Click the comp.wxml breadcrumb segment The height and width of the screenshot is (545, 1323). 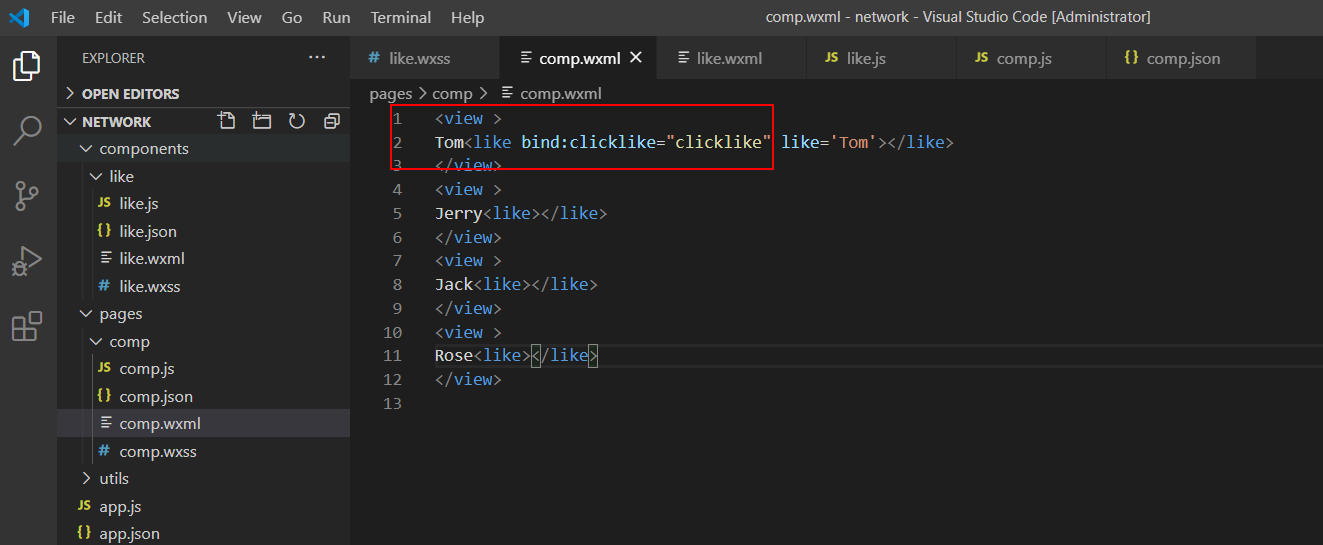coord(551,94)
